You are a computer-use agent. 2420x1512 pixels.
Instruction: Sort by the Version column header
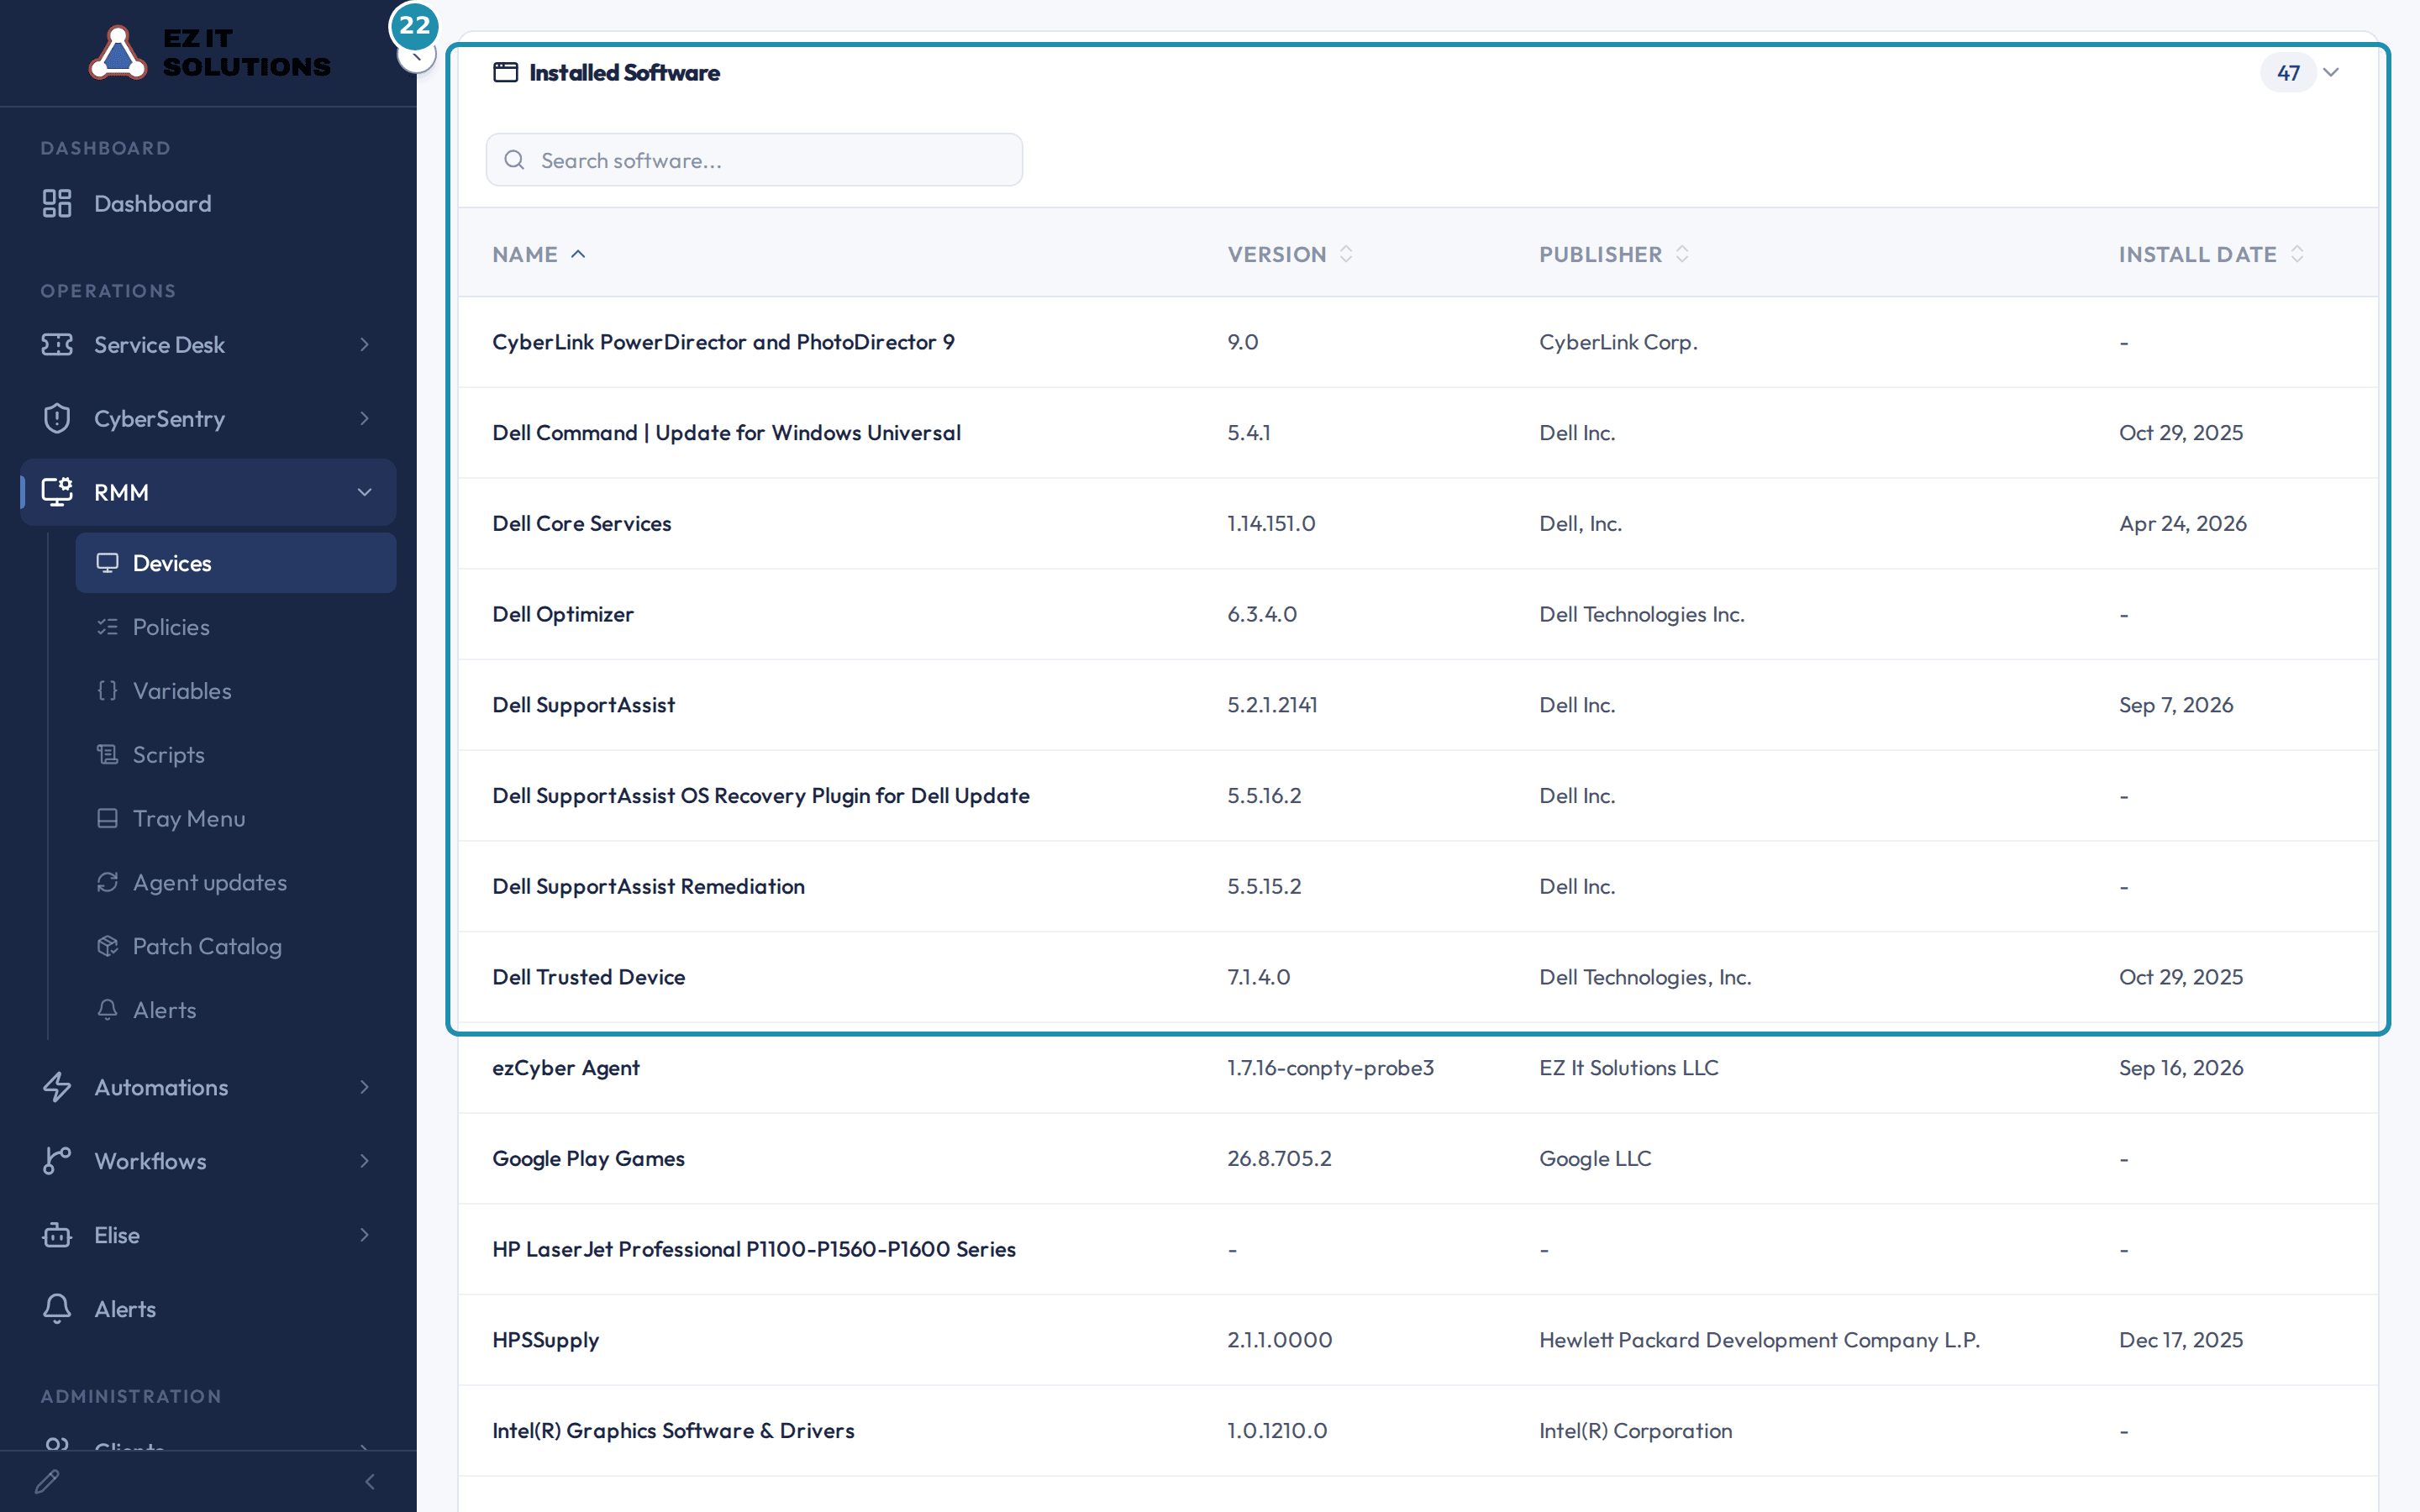(x=1290, y=255)
